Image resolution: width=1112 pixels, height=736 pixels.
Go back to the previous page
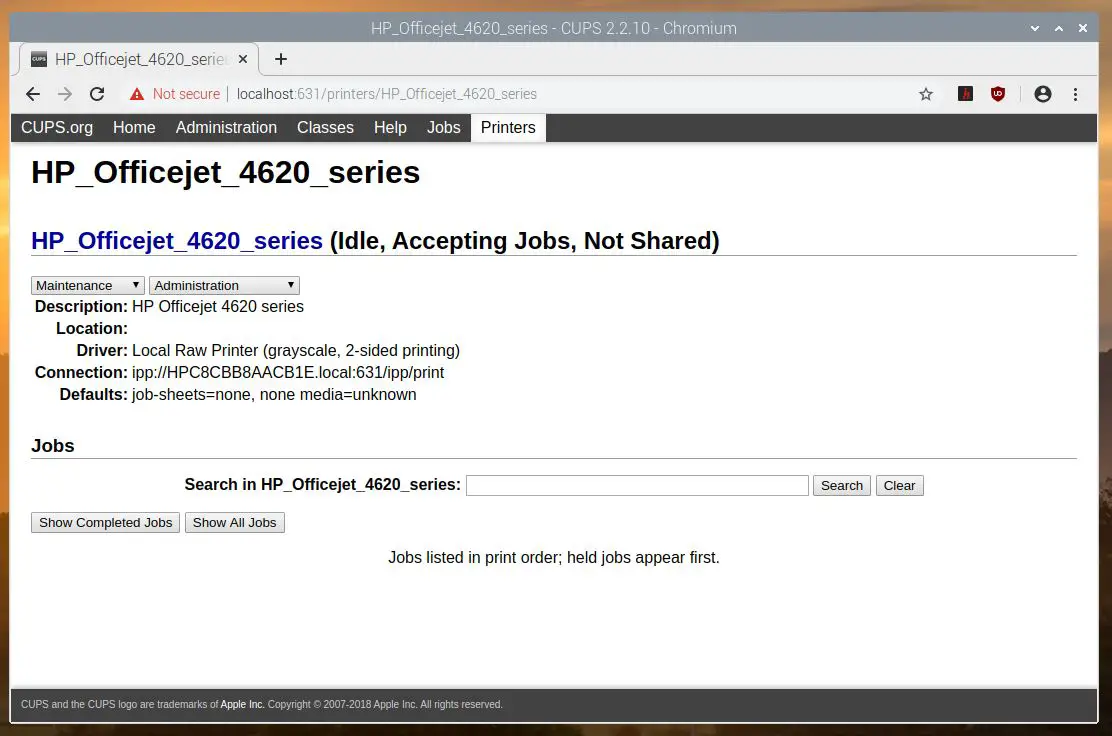(33, 94)
